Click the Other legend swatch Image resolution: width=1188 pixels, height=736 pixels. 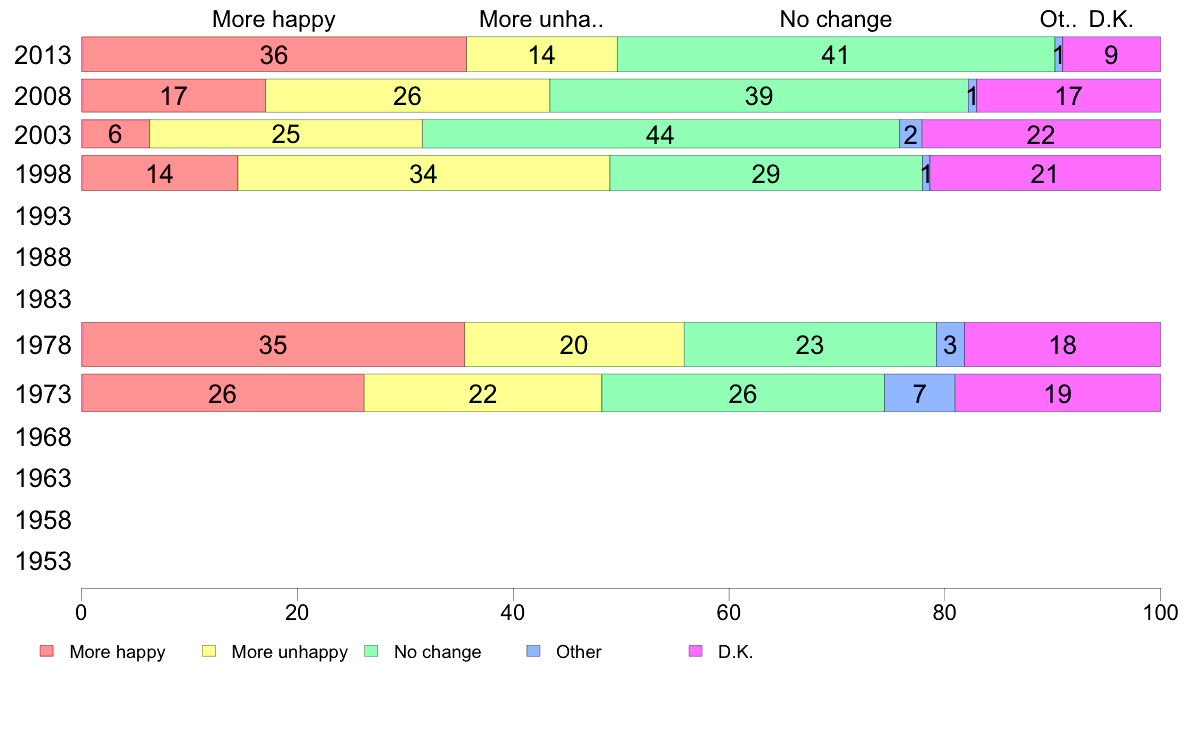pos(533,652)
